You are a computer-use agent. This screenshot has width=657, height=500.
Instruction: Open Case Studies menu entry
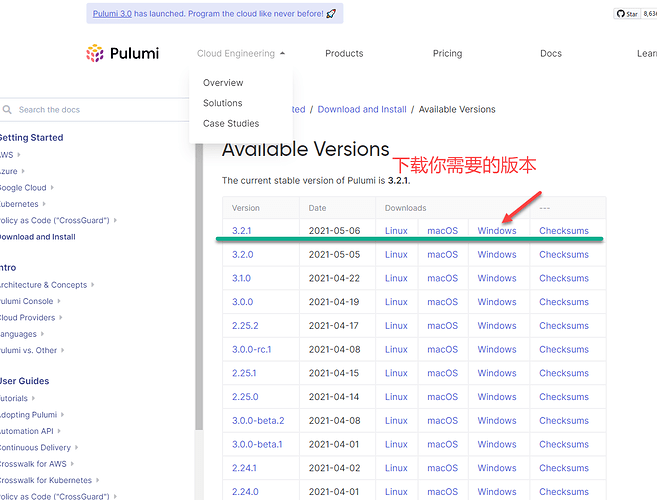231,124
